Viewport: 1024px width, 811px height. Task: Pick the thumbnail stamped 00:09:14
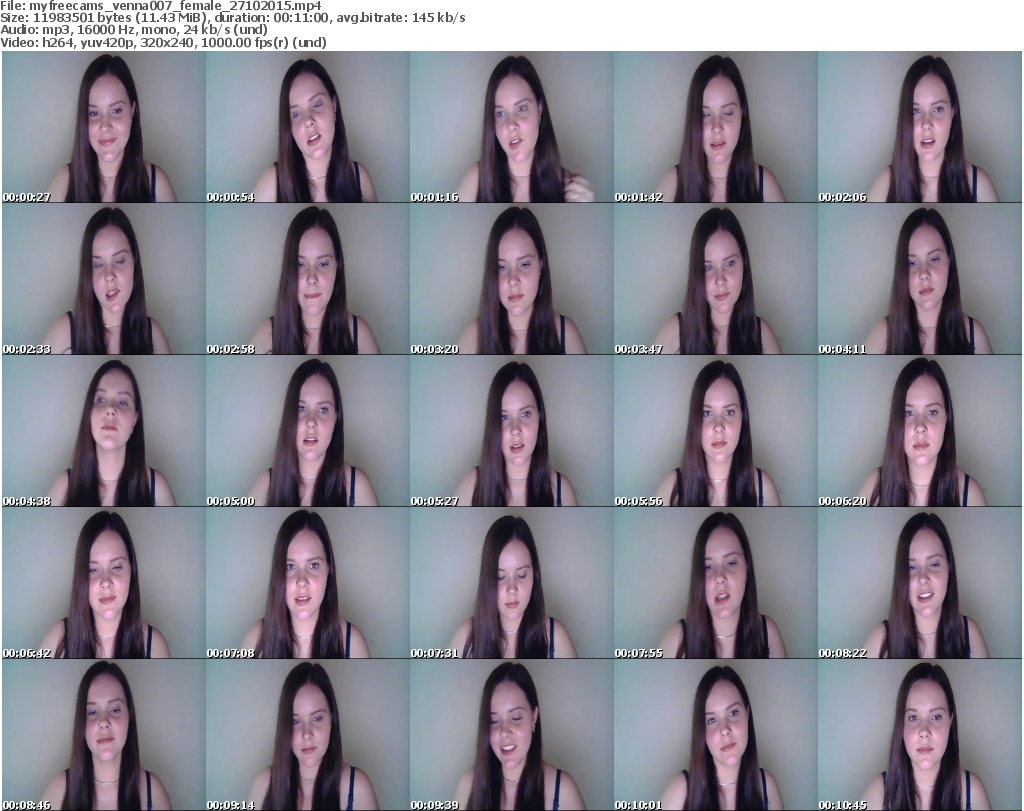[308, 735]
